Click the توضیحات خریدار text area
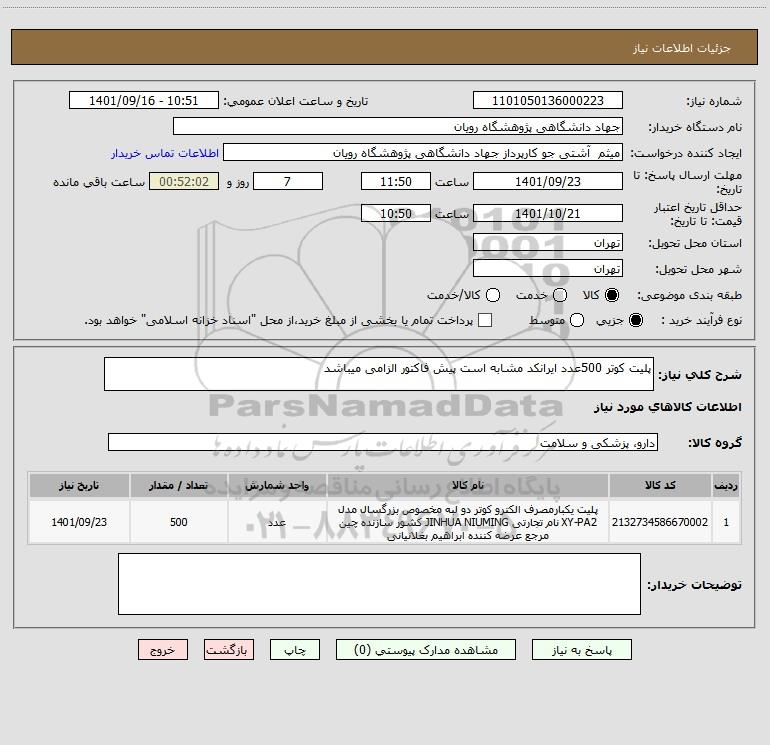Screen dimensions: 770x745 pos(379,584)
